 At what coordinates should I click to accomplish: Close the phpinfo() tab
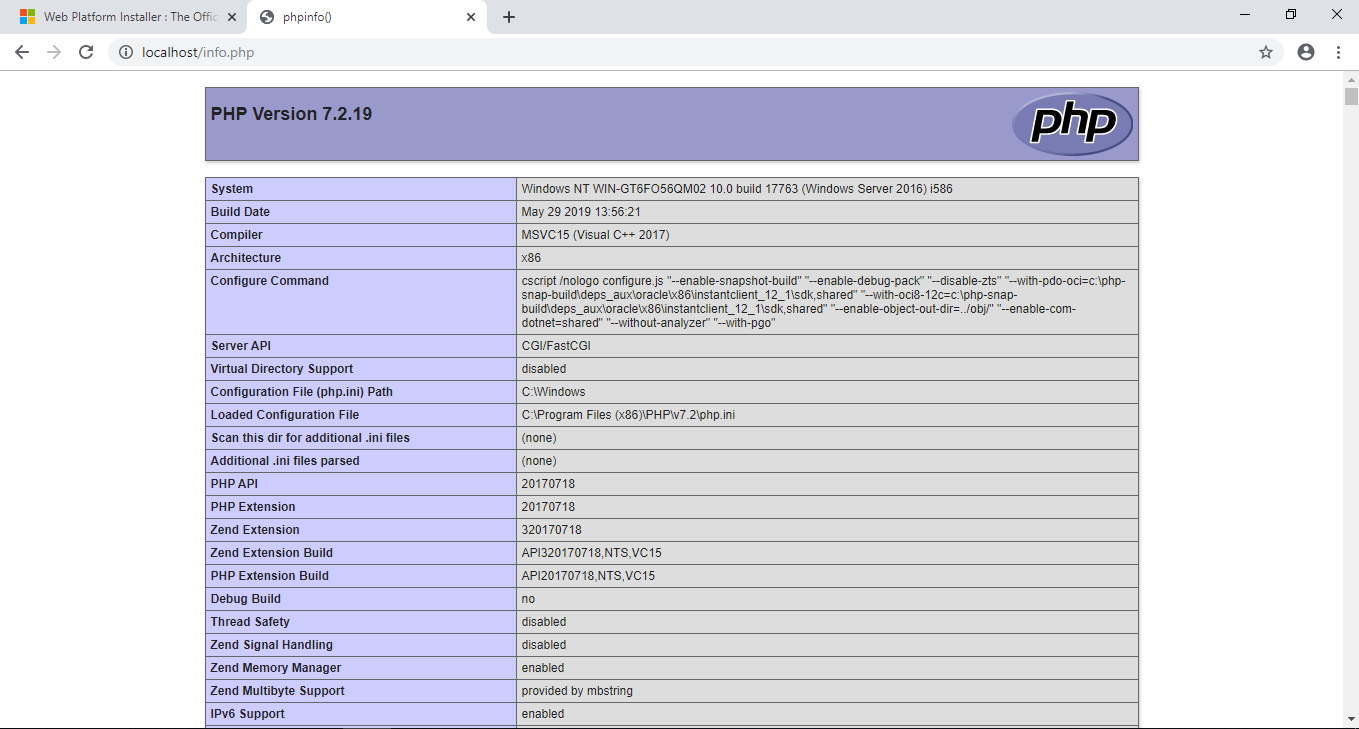tap(471, 17)
